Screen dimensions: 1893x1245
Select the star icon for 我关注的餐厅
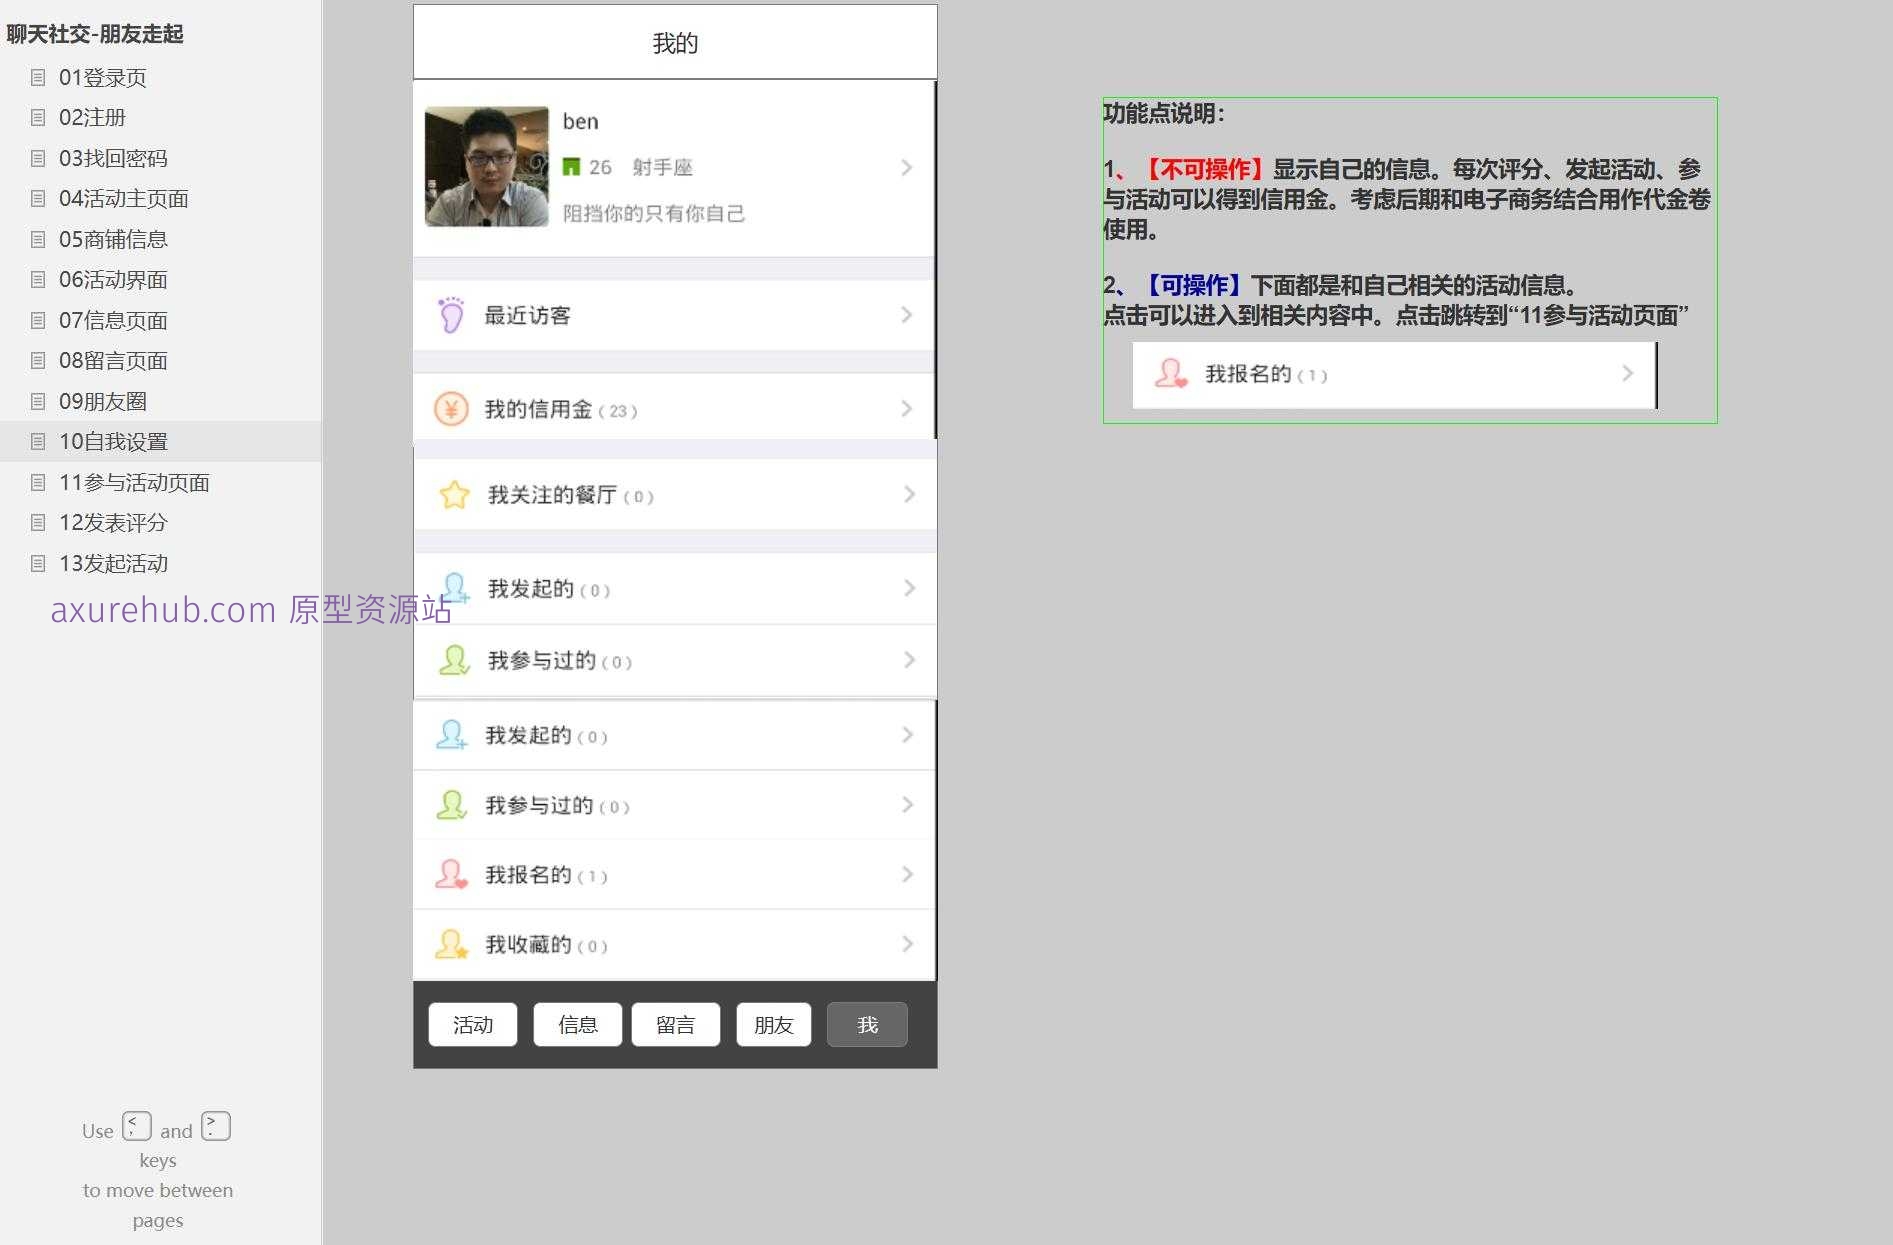pos(453,494)
